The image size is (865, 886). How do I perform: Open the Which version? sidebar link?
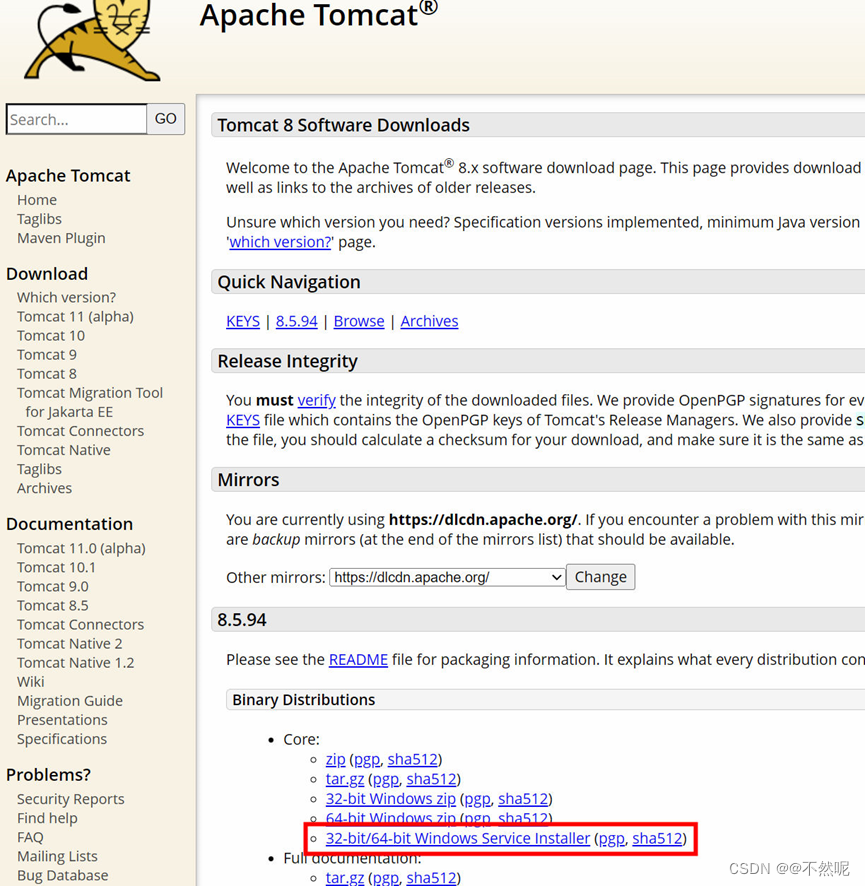pos(66,297)
